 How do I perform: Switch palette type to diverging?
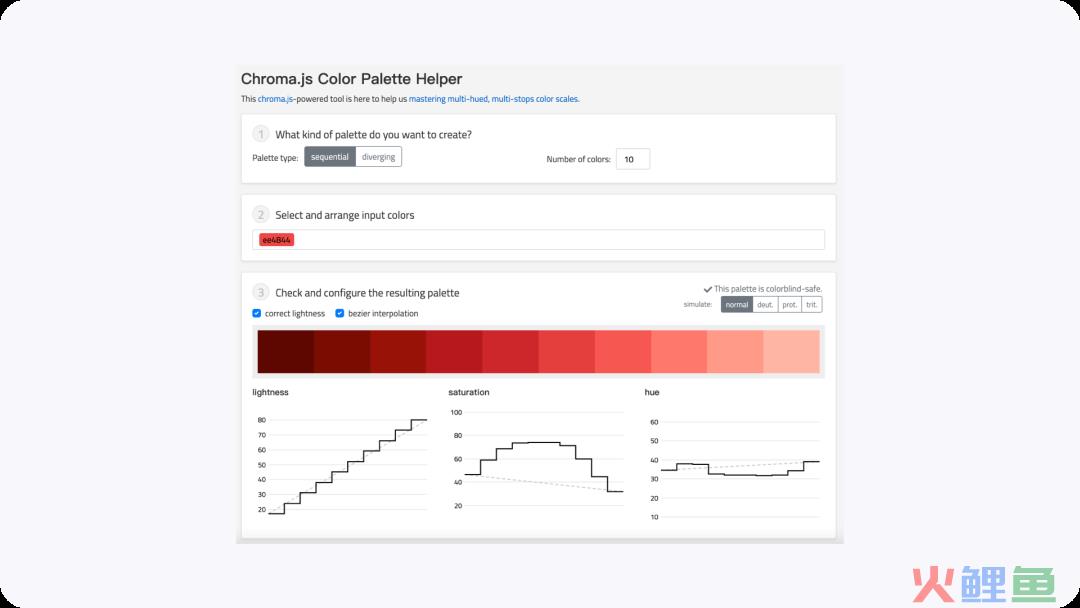click(379, 157)
